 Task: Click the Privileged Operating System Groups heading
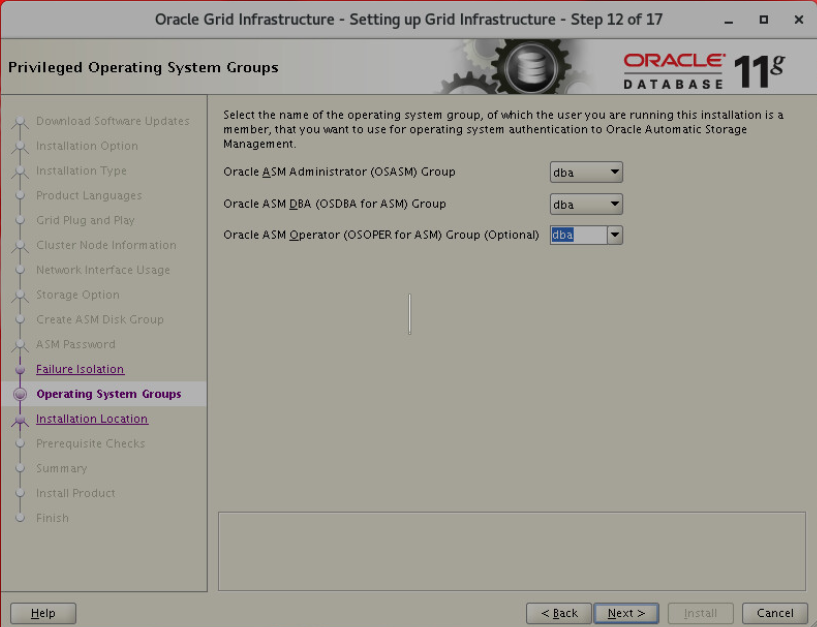coord(143,68)
